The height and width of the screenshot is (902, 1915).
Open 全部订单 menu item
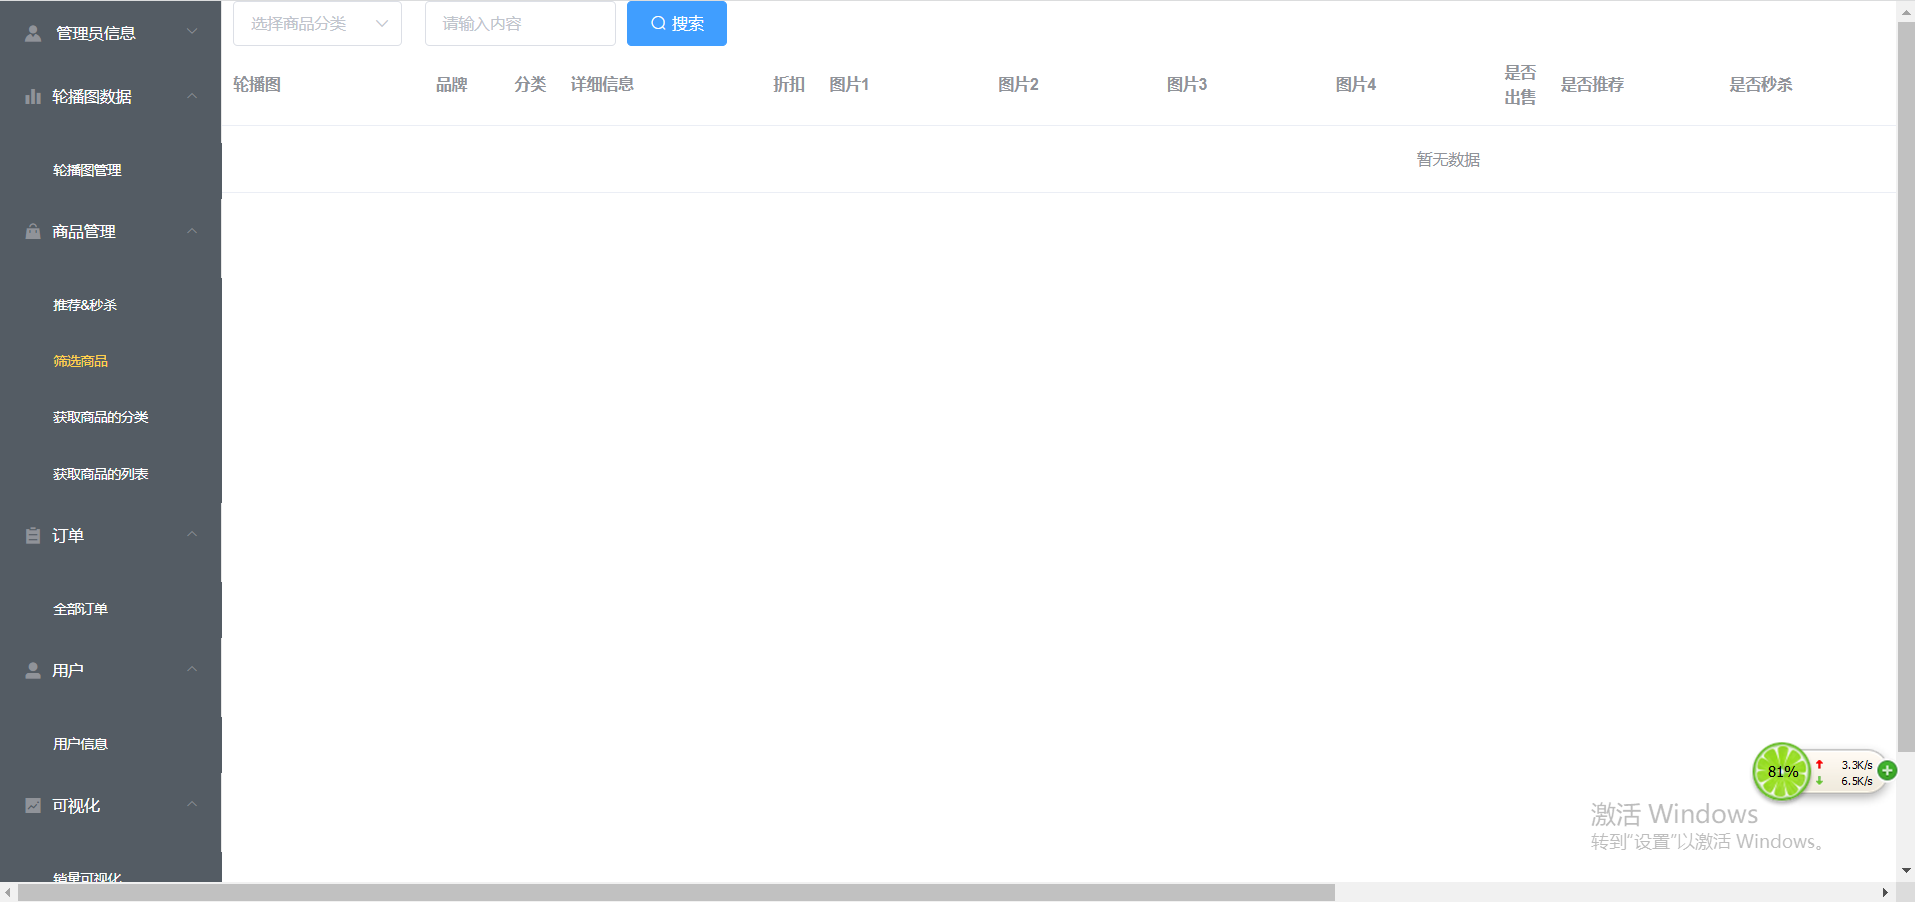(x=80, y=609)
